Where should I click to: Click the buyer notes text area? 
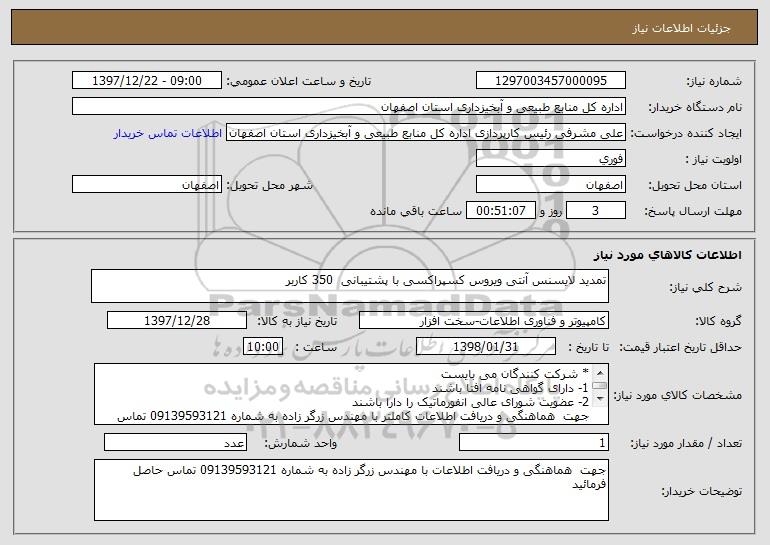351,490
